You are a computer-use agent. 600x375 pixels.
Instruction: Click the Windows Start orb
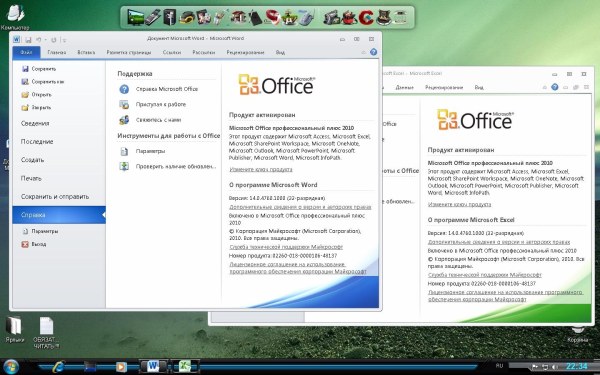point(10,367)
